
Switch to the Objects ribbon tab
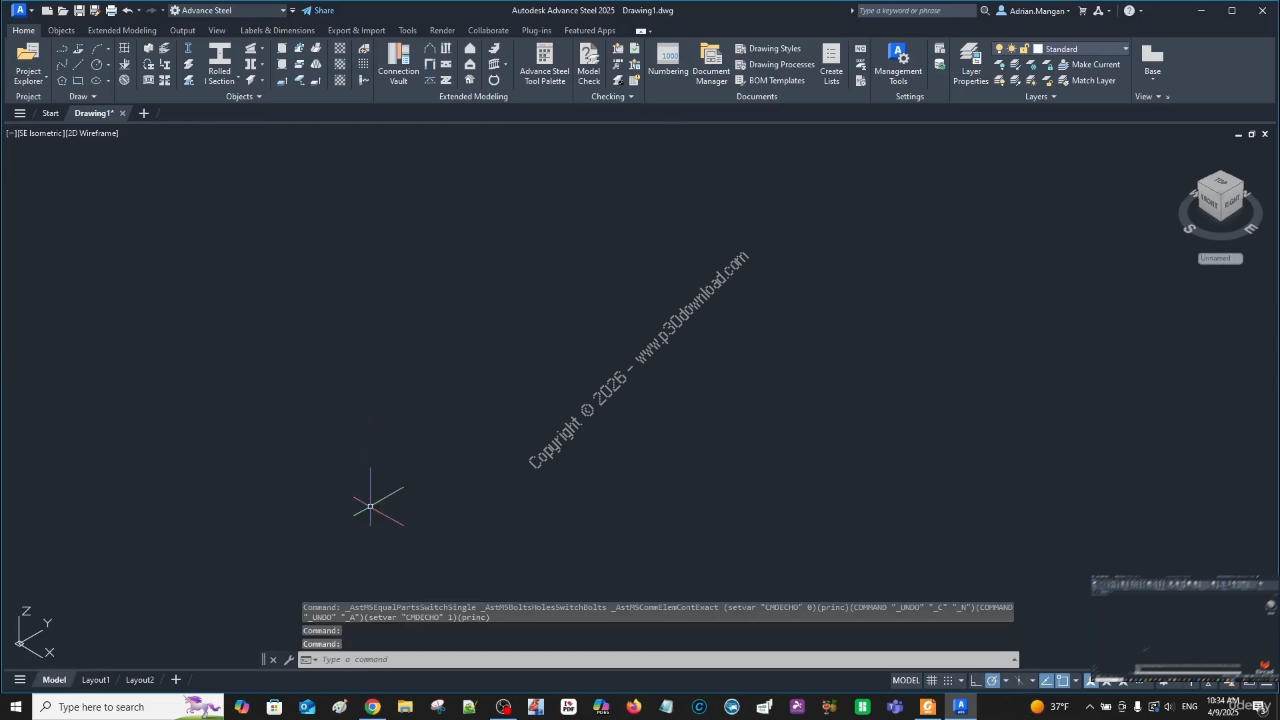(61, 31)
